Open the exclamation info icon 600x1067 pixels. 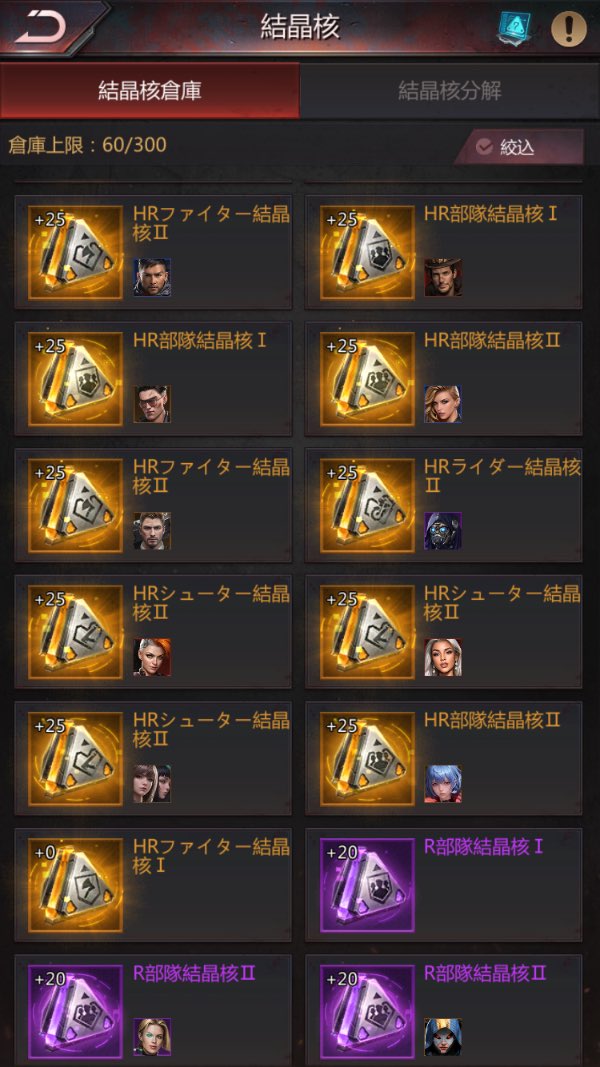pyautogui.click(x=568, y=29)
